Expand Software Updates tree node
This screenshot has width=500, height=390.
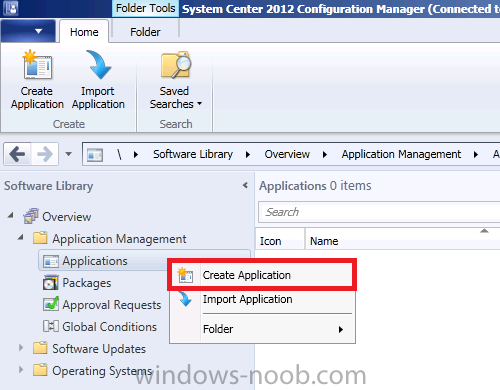tap(21, 348)
